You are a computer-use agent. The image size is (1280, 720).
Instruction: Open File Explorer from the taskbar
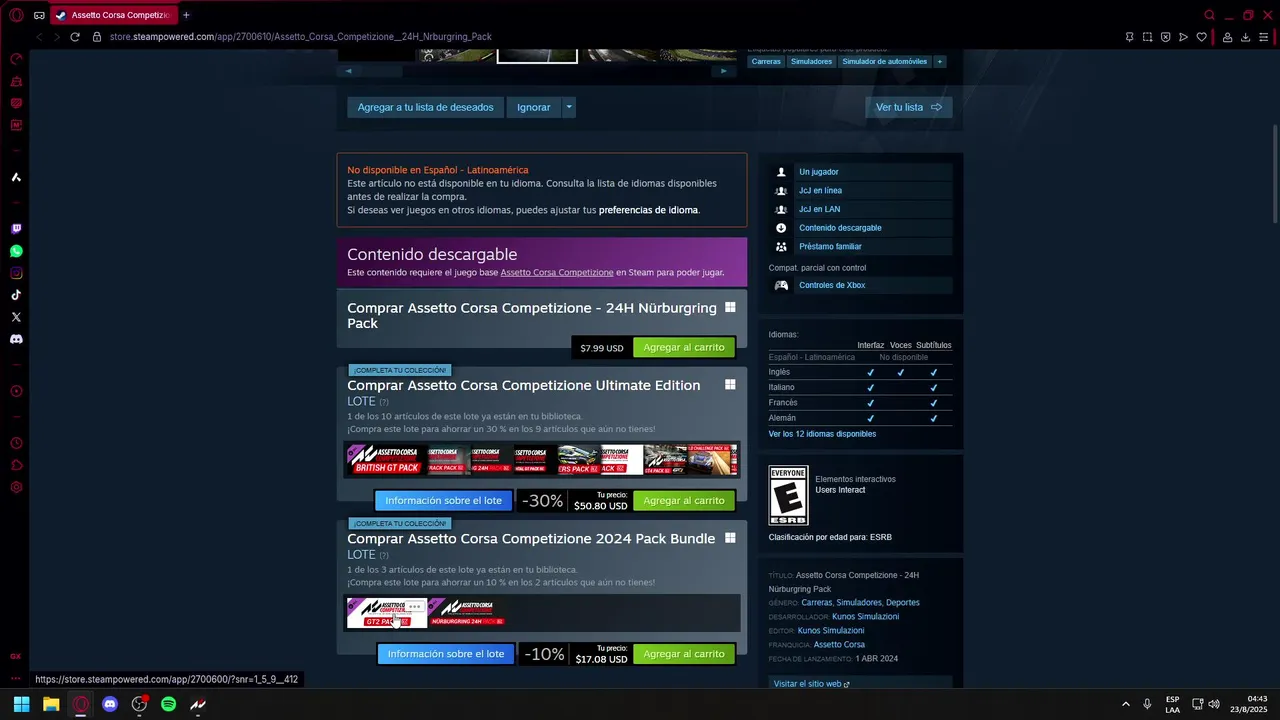51,704
